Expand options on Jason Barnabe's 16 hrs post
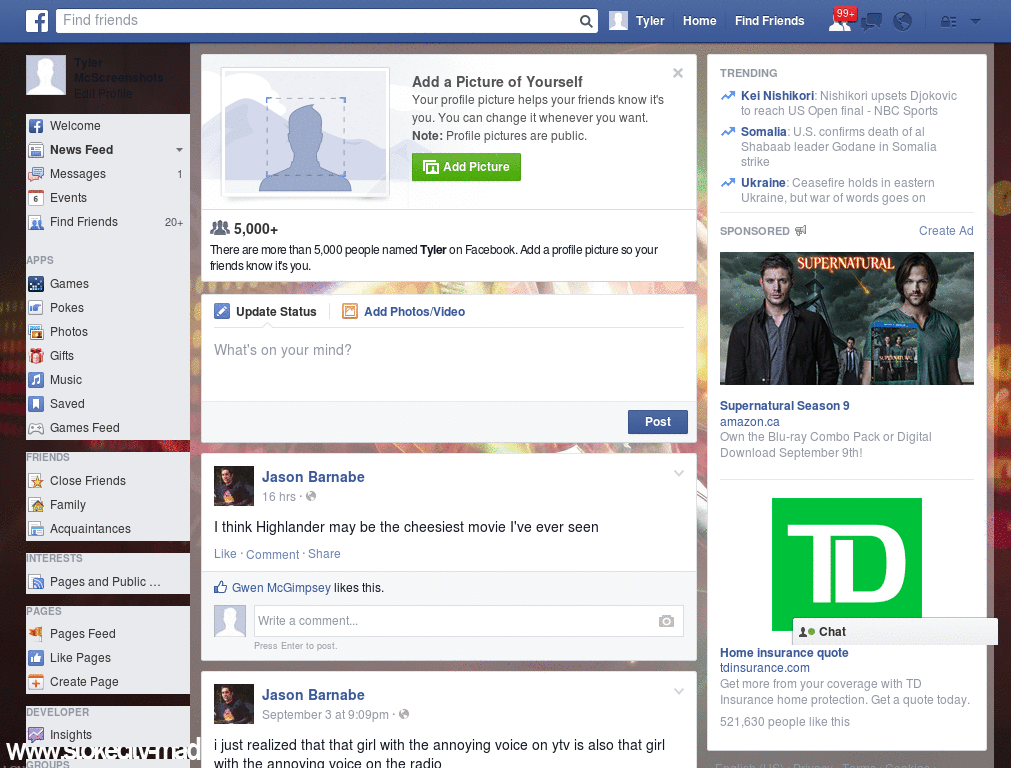 (x=679, y=473)
